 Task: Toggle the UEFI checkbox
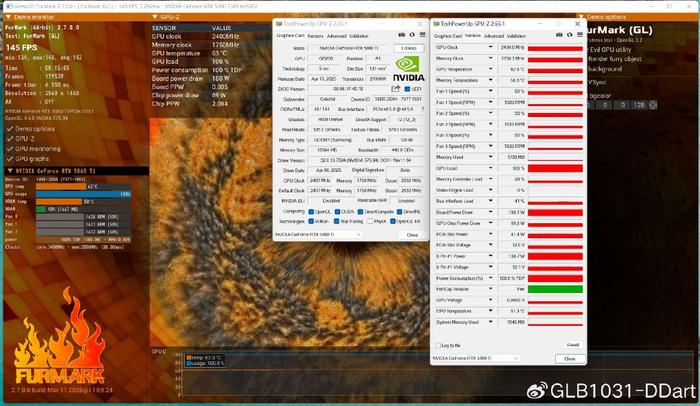click(407, 89)
